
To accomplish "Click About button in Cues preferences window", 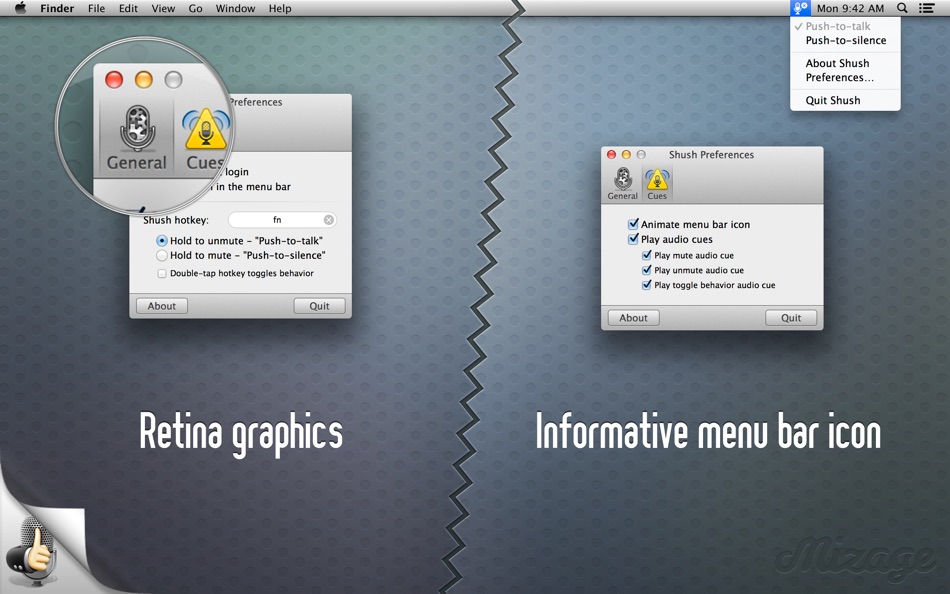I will [x=633, y=318].
